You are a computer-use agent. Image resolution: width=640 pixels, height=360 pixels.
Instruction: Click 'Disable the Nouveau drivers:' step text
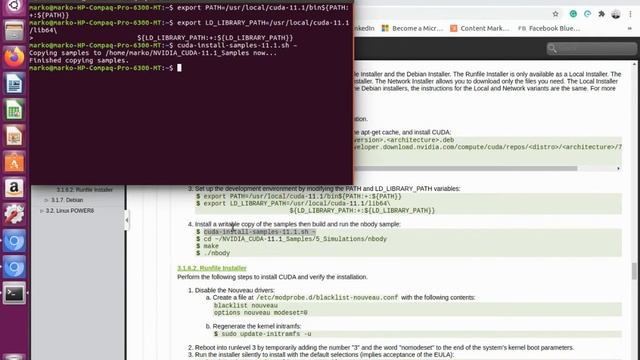tap(235, 290)
